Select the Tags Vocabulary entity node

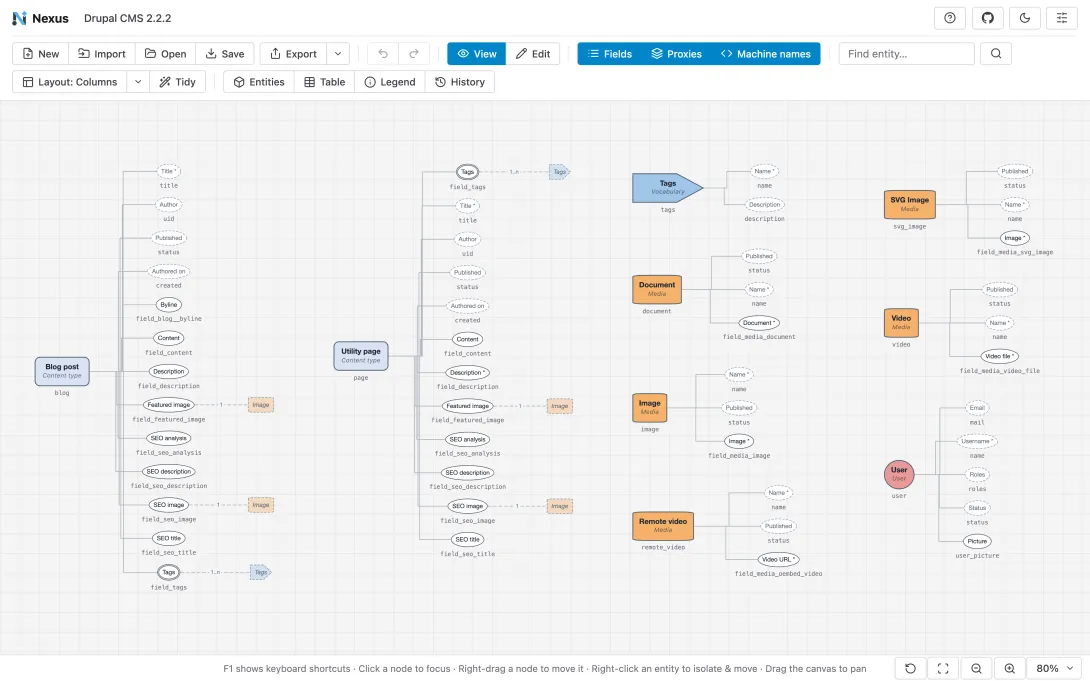[x=667, y=188]
